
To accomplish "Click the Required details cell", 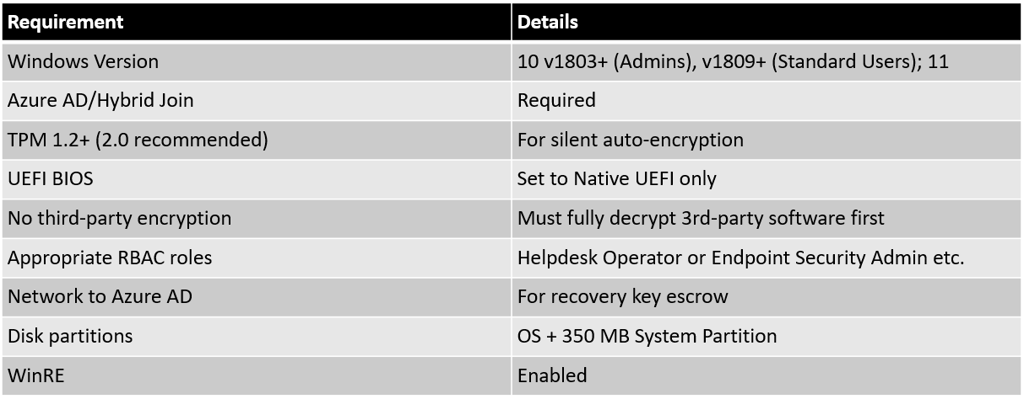I will [x=766, y=101].
